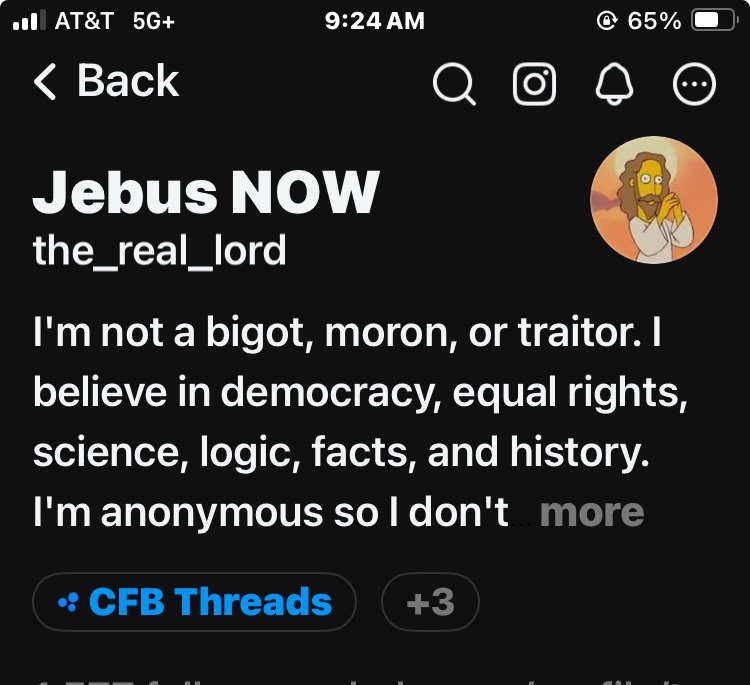This screenshot has height=685, width=750.
Task: Expand the +3 additional communities chip
Action: [430, 602]
